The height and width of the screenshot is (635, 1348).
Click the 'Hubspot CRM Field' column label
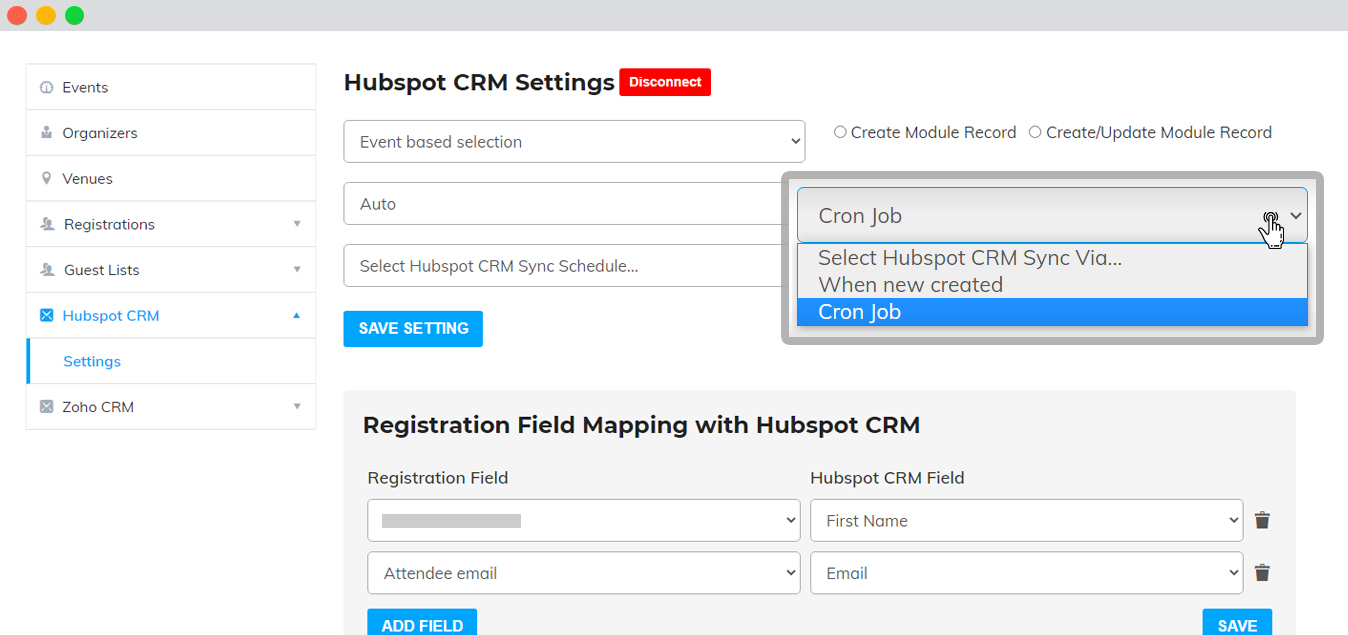click(887, 478)
